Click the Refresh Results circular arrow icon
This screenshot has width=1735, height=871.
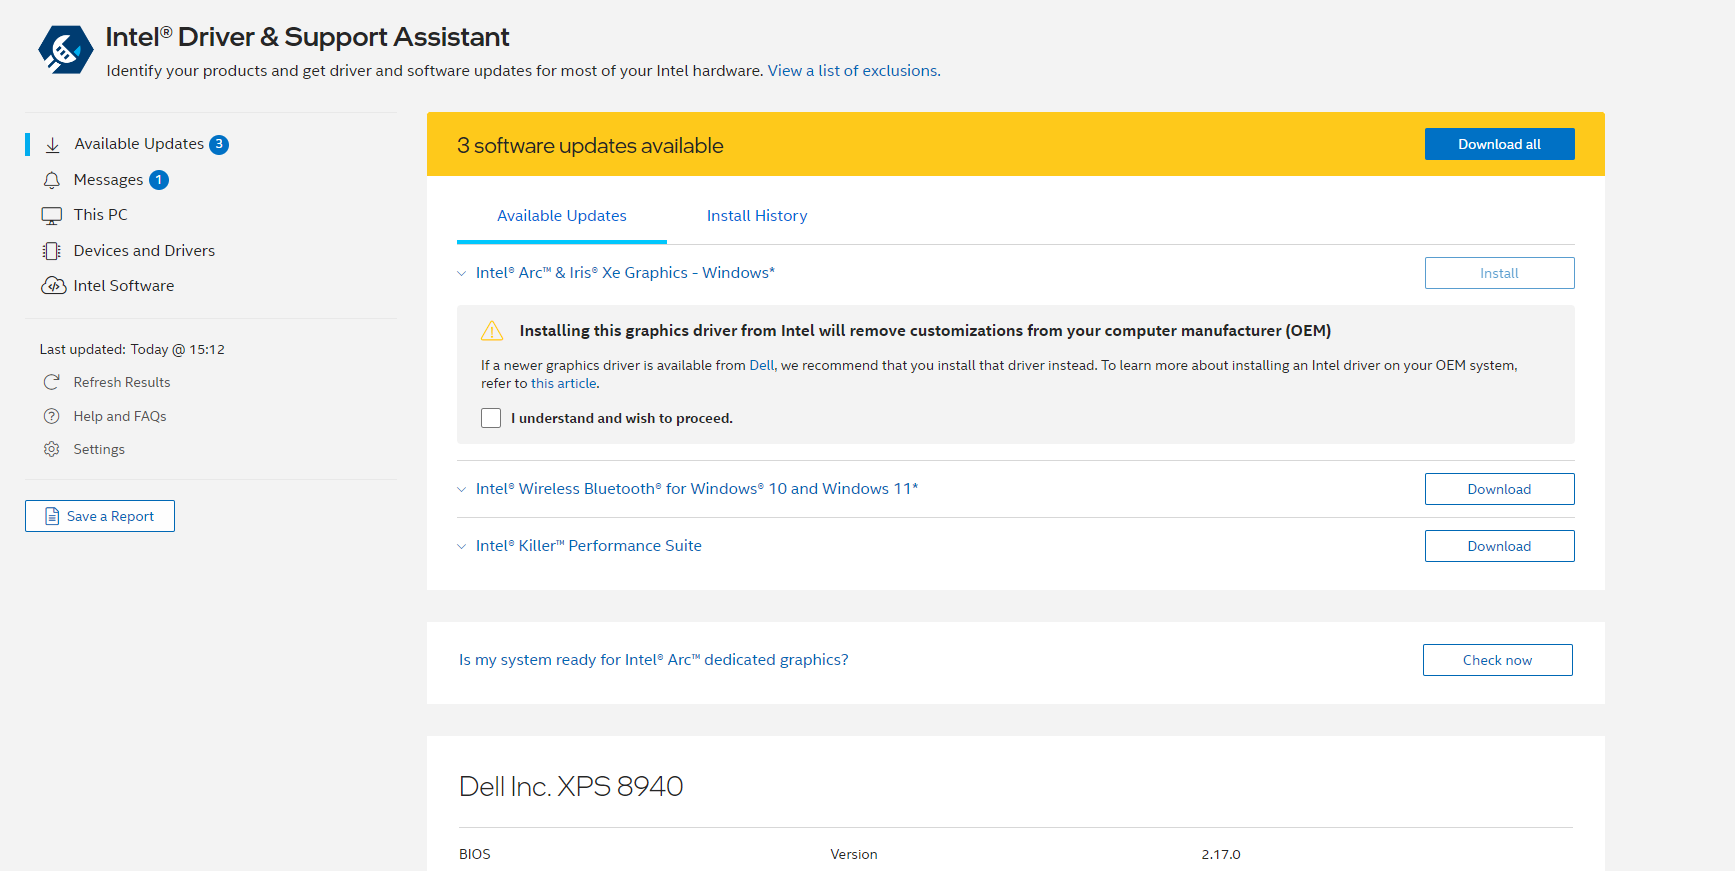pyautogui.click(x=52, y=382)
